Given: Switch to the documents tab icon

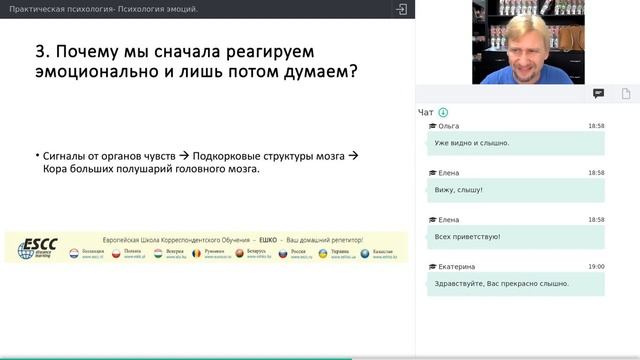Looking at the screenshot, I should pos(626,94).
